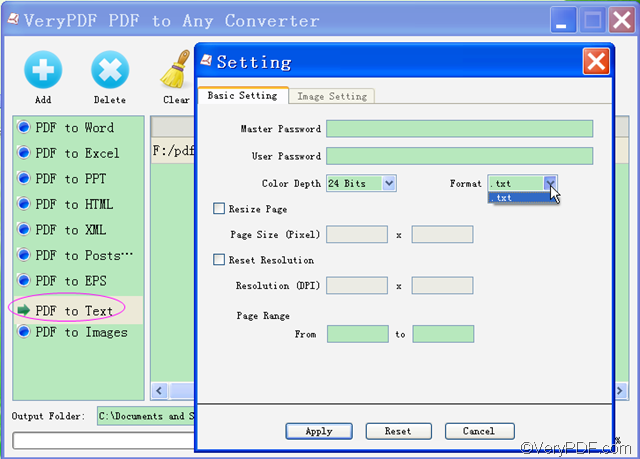
Task: Click the Cancel button
Action: click(479, 431)
